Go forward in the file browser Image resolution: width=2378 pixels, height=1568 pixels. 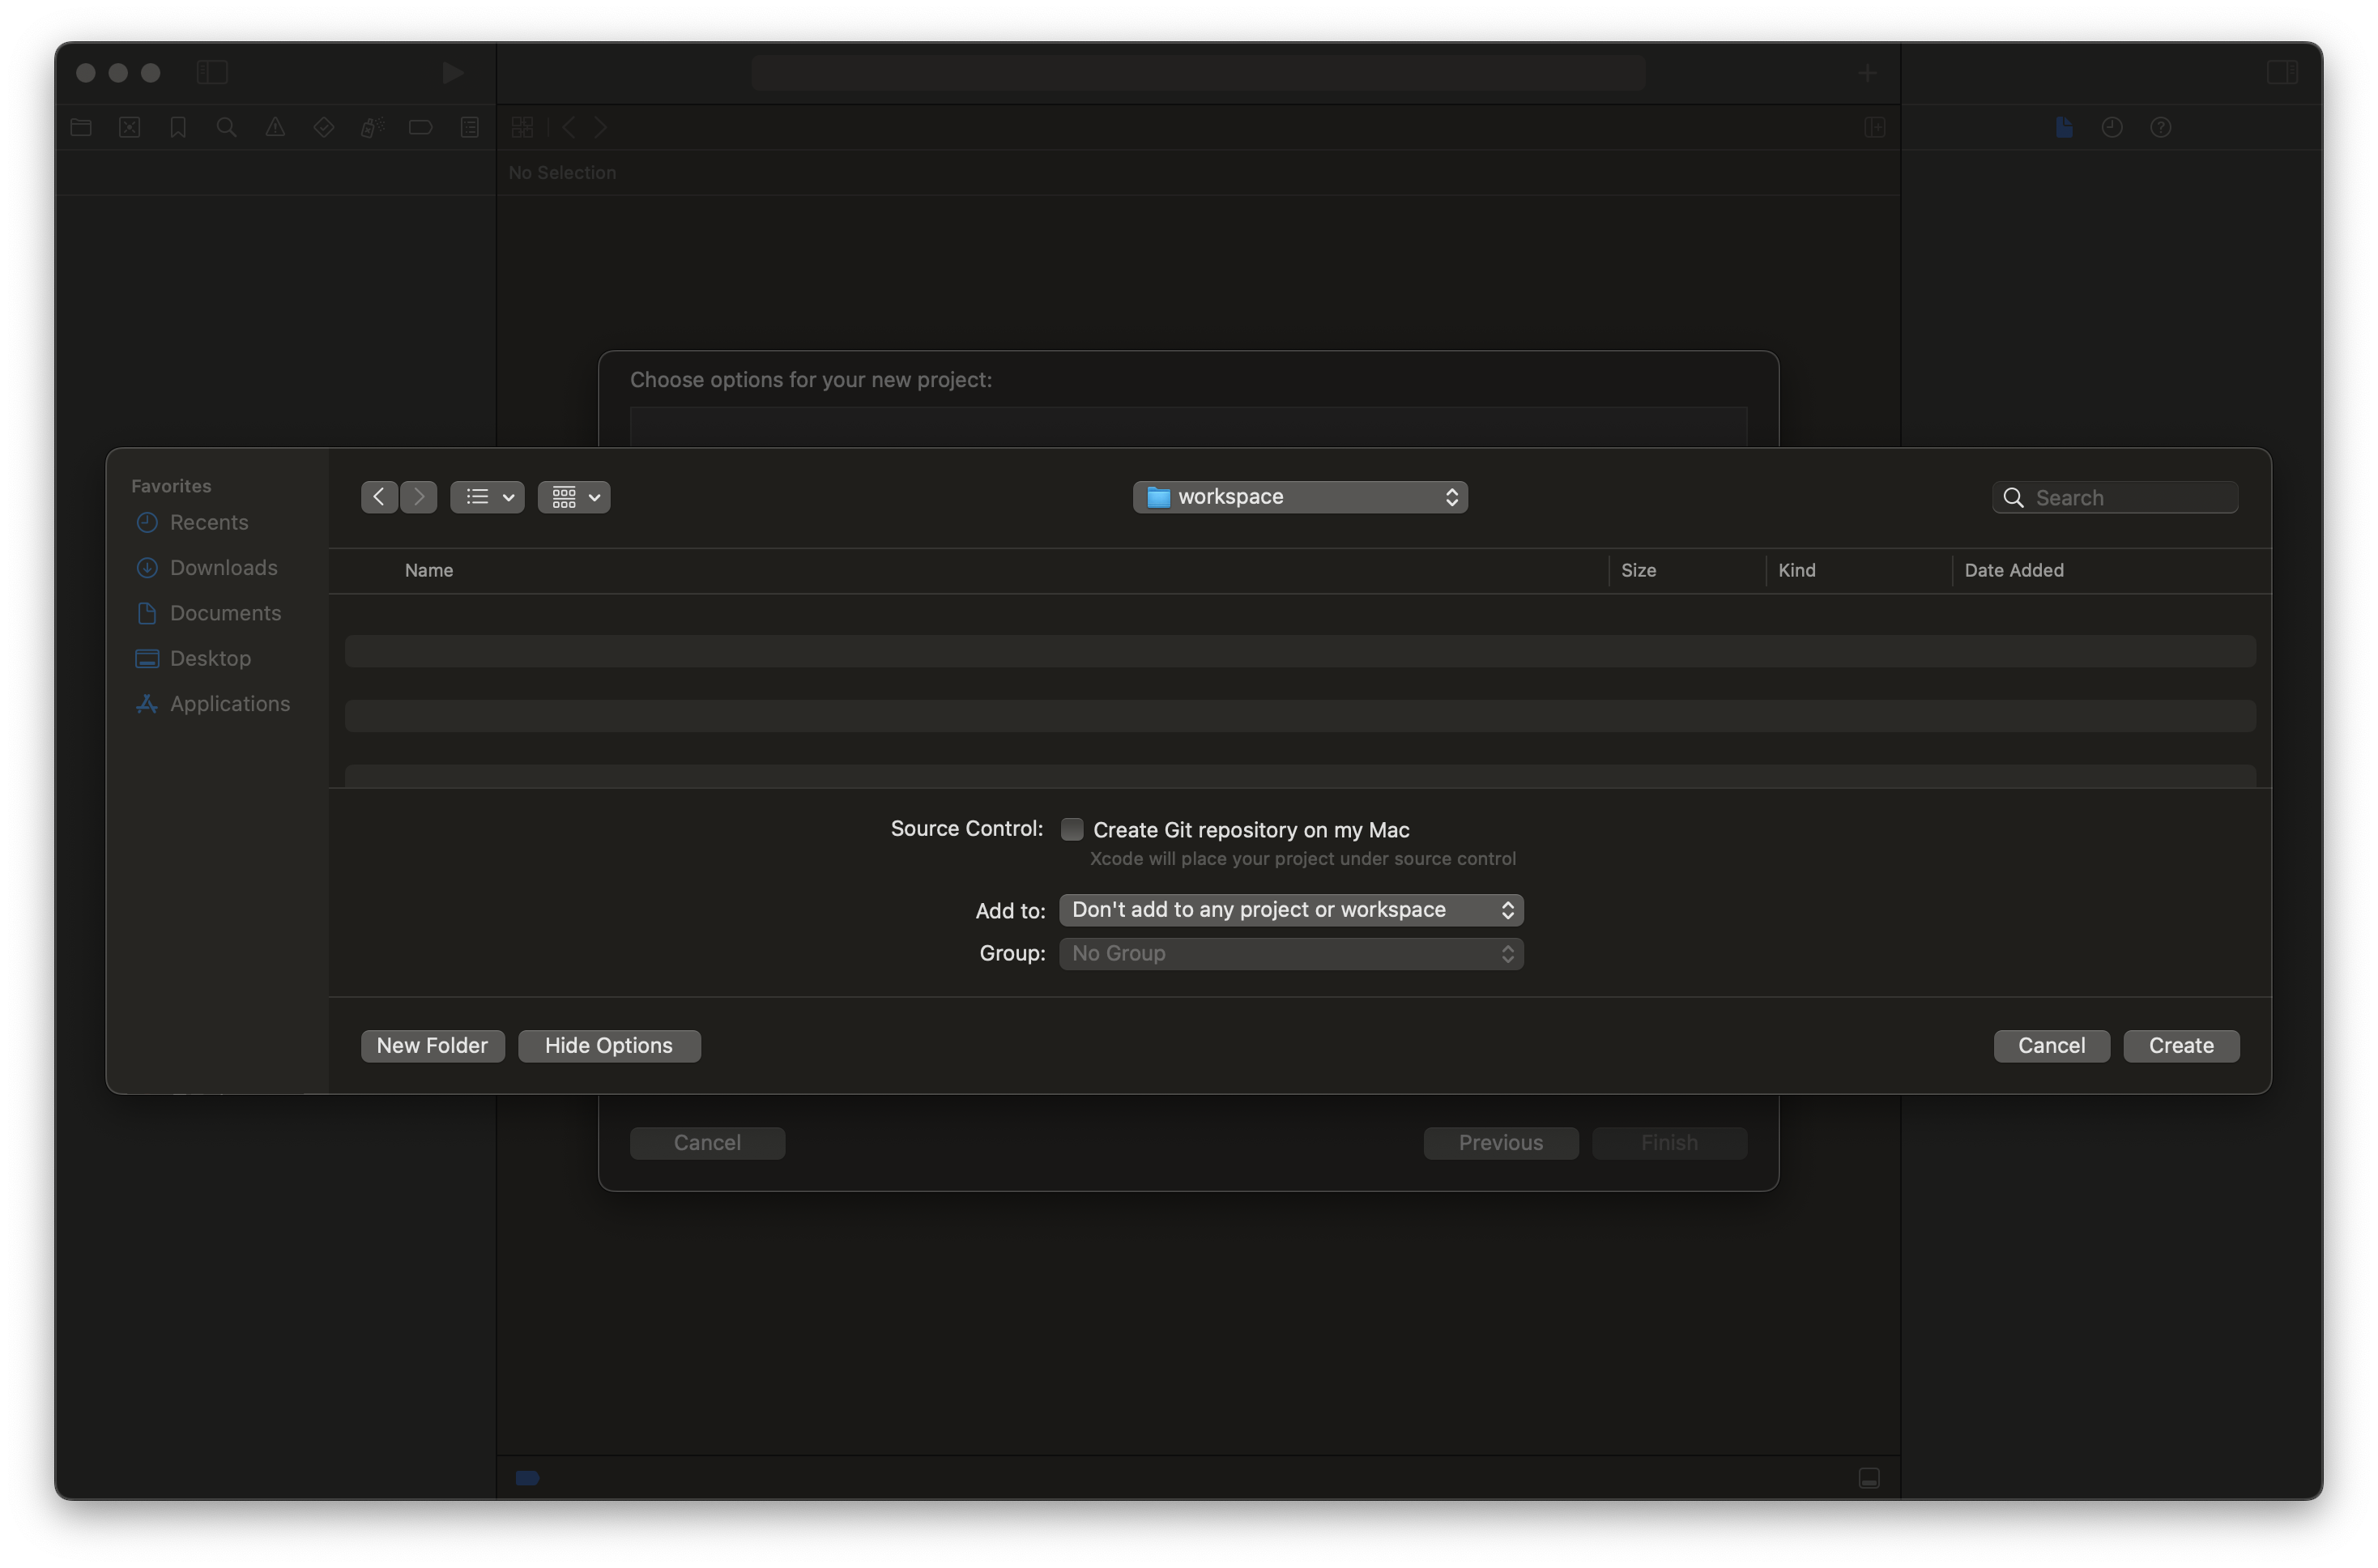click(419, 497)
